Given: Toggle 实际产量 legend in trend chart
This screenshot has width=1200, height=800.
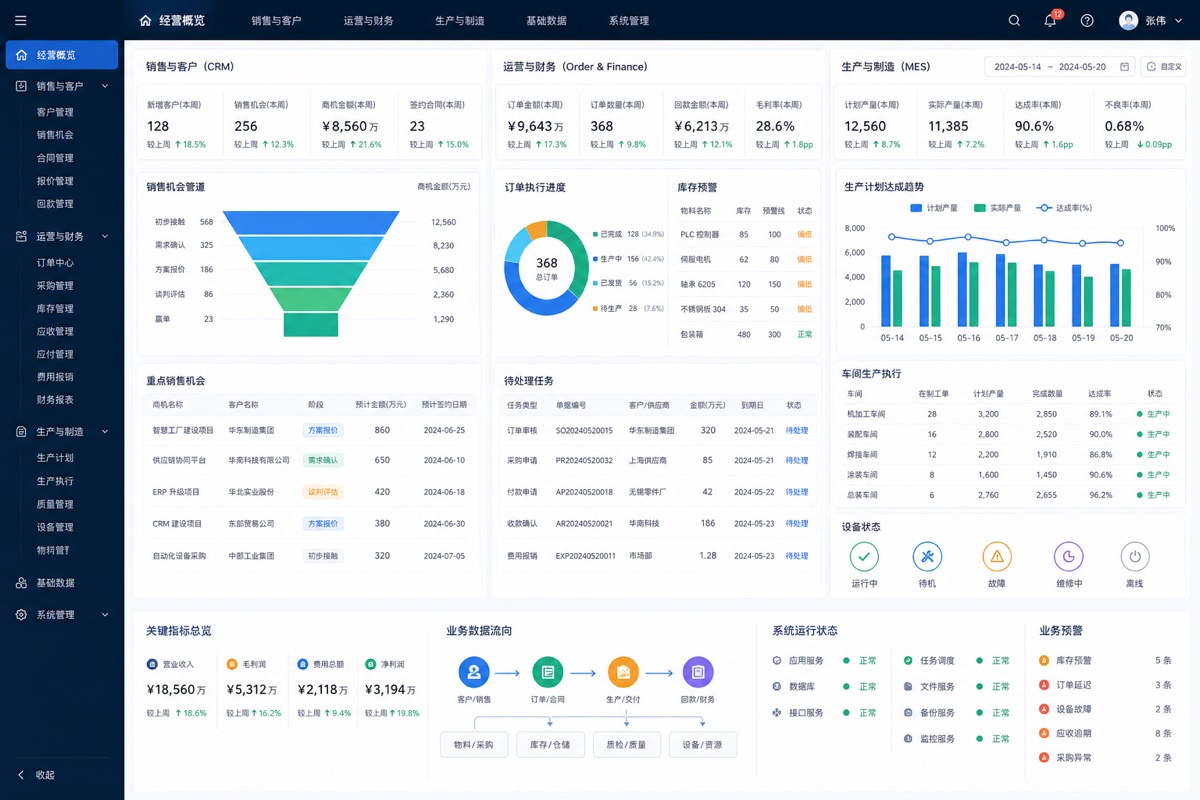Looking at the screenshot, I should [997, 208].
